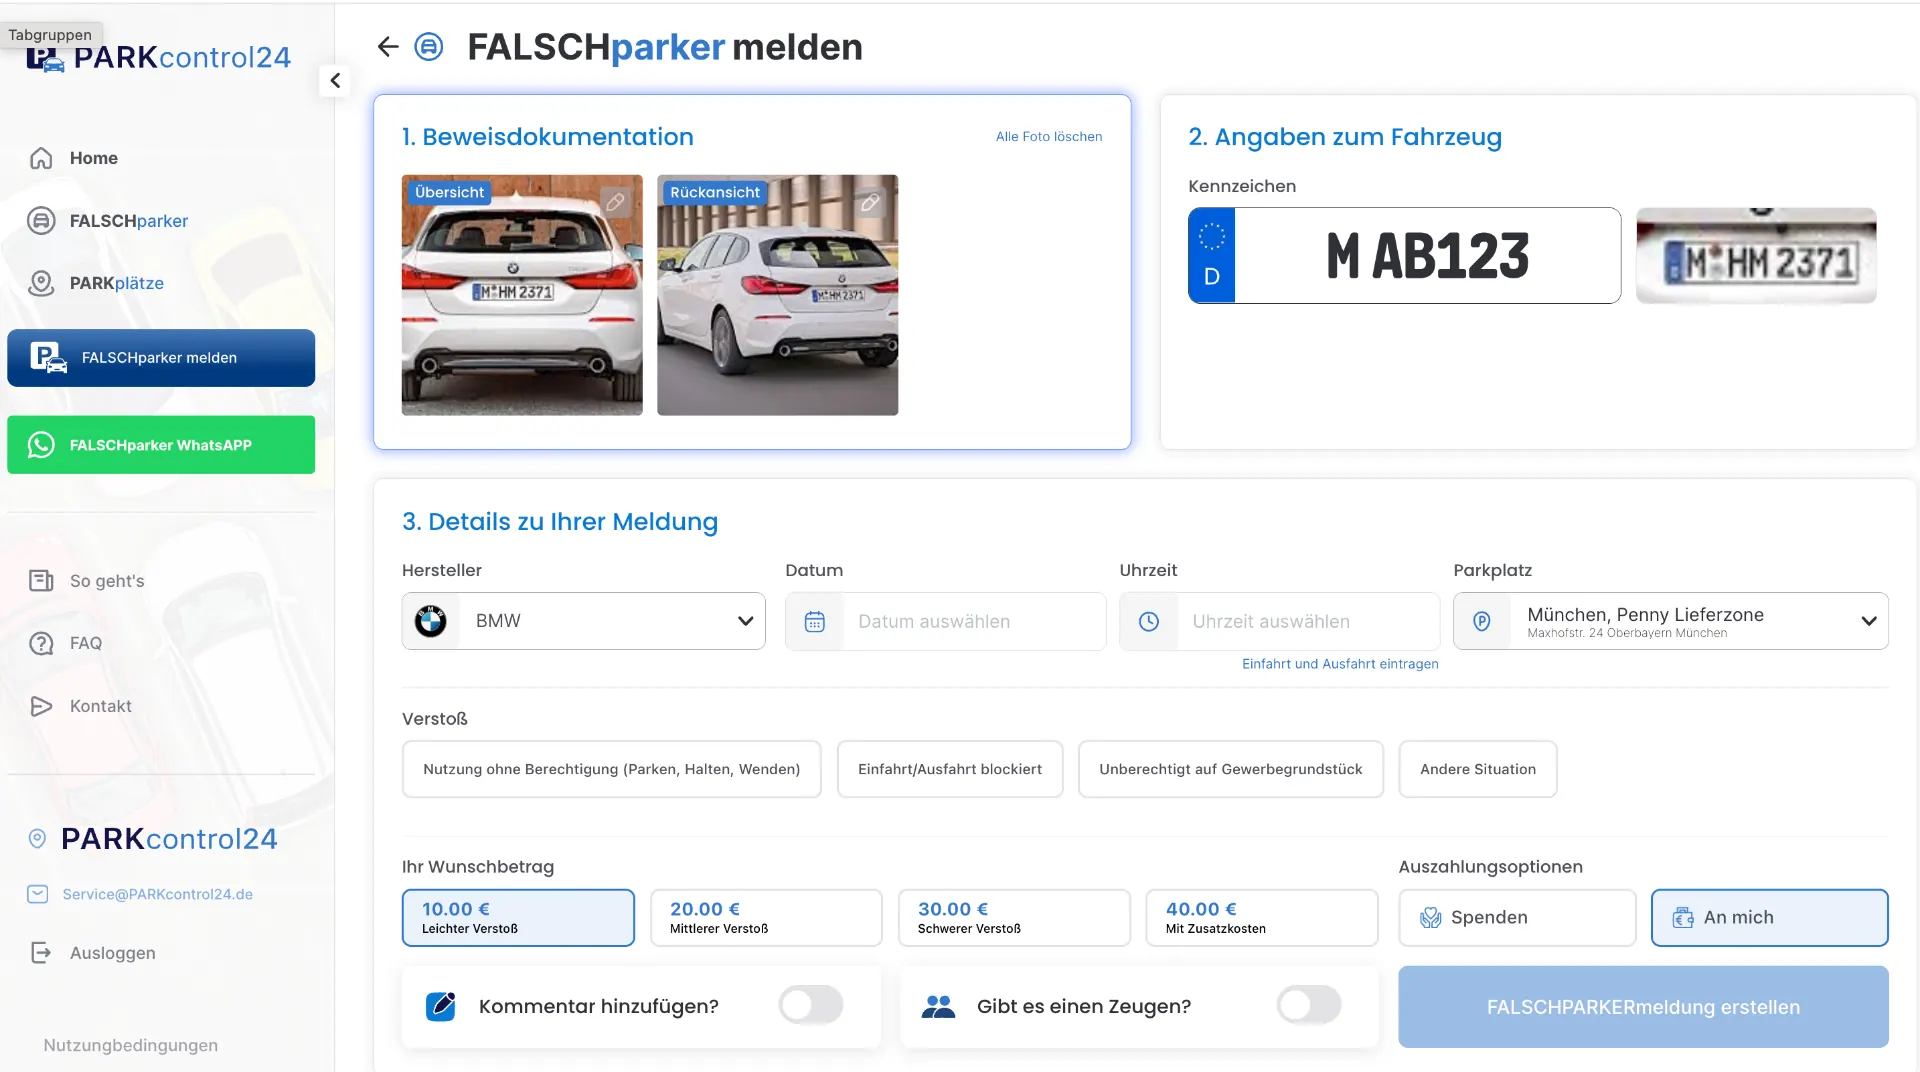Select Andere Situation violation
Screen dimensions: 1920x1072
click(1478, 769)
